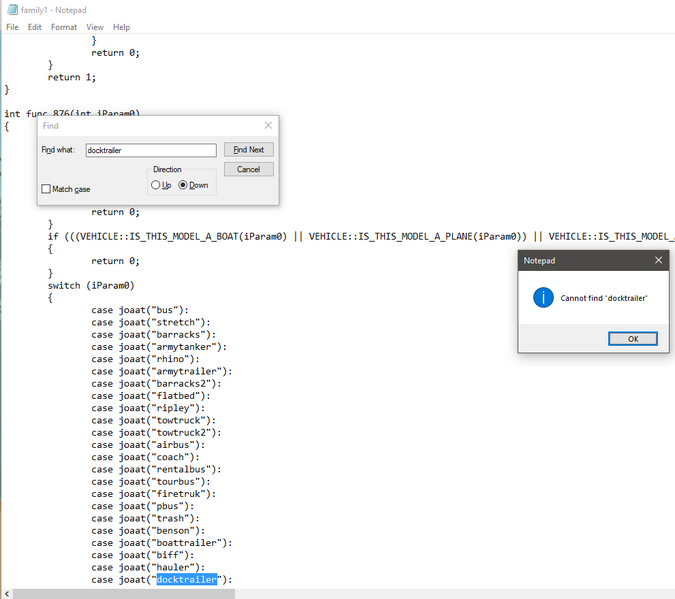This screenshot has height=599, width=675.
Task: Open the View menu
Action: coord(95,27)
